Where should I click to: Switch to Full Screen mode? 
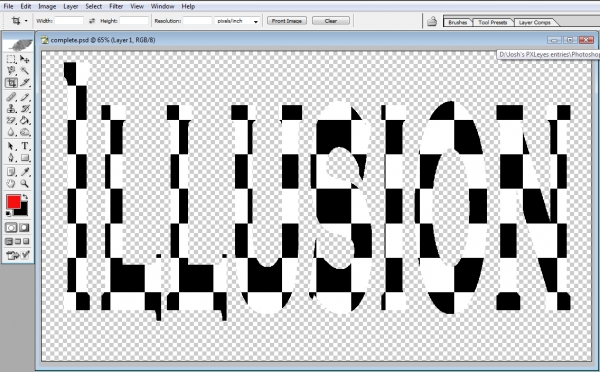pyautogui.click(x=26, y=241)
